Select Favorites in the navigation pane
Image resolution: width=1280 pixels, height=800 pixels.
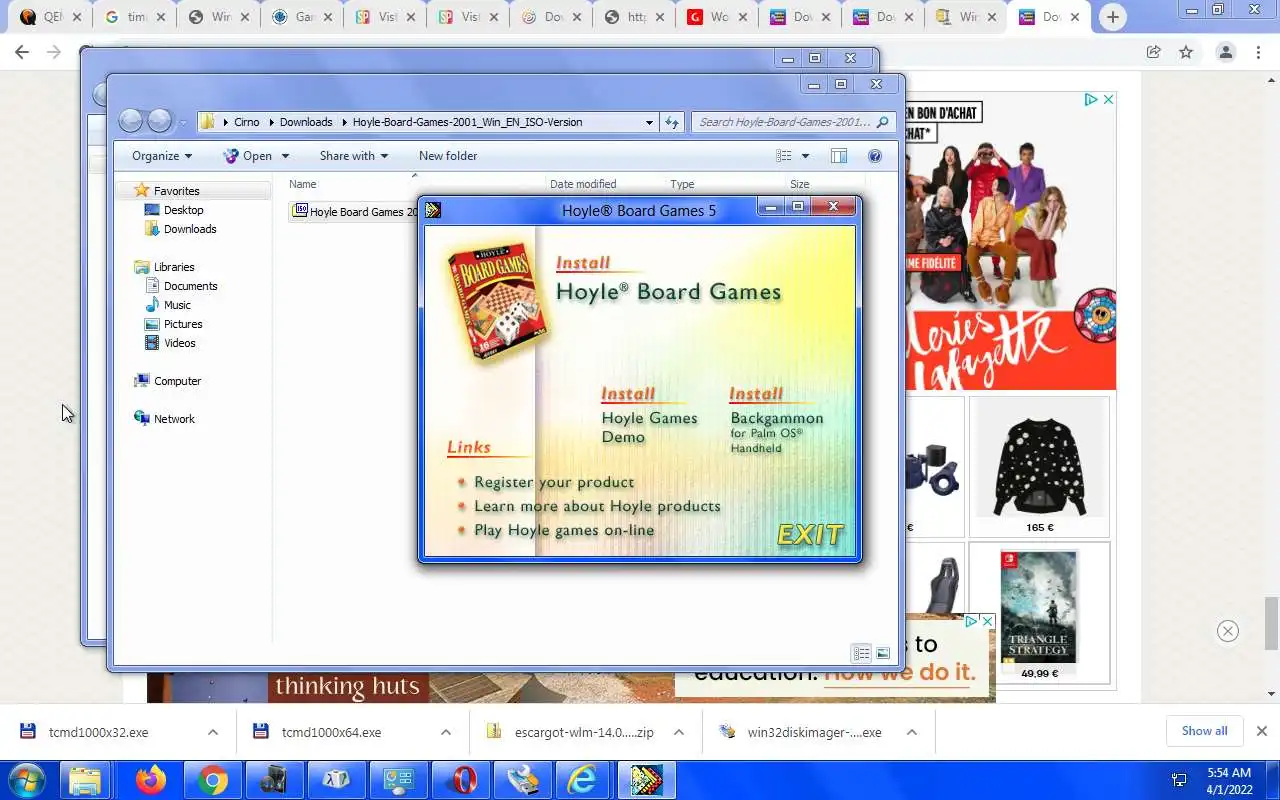click(176, 191)
